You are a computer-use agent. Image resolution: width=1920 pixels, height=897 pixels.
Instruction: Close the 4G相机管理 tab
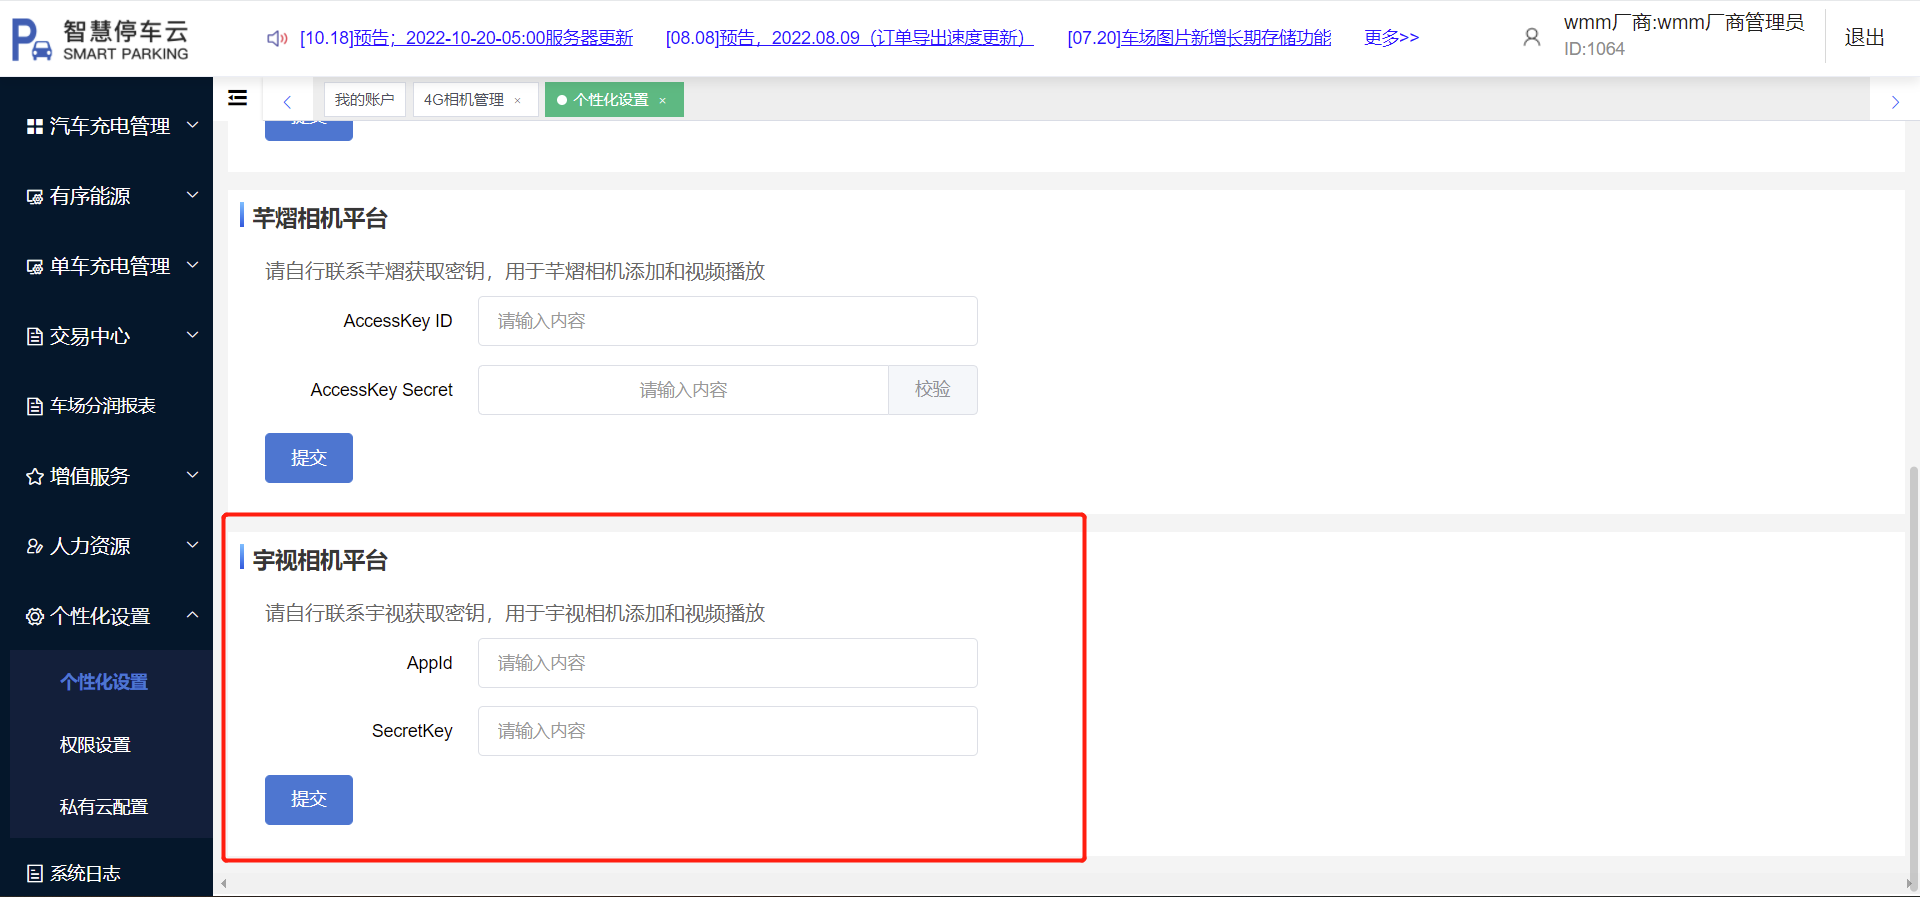pyautogui.click(x=518, y=100)
